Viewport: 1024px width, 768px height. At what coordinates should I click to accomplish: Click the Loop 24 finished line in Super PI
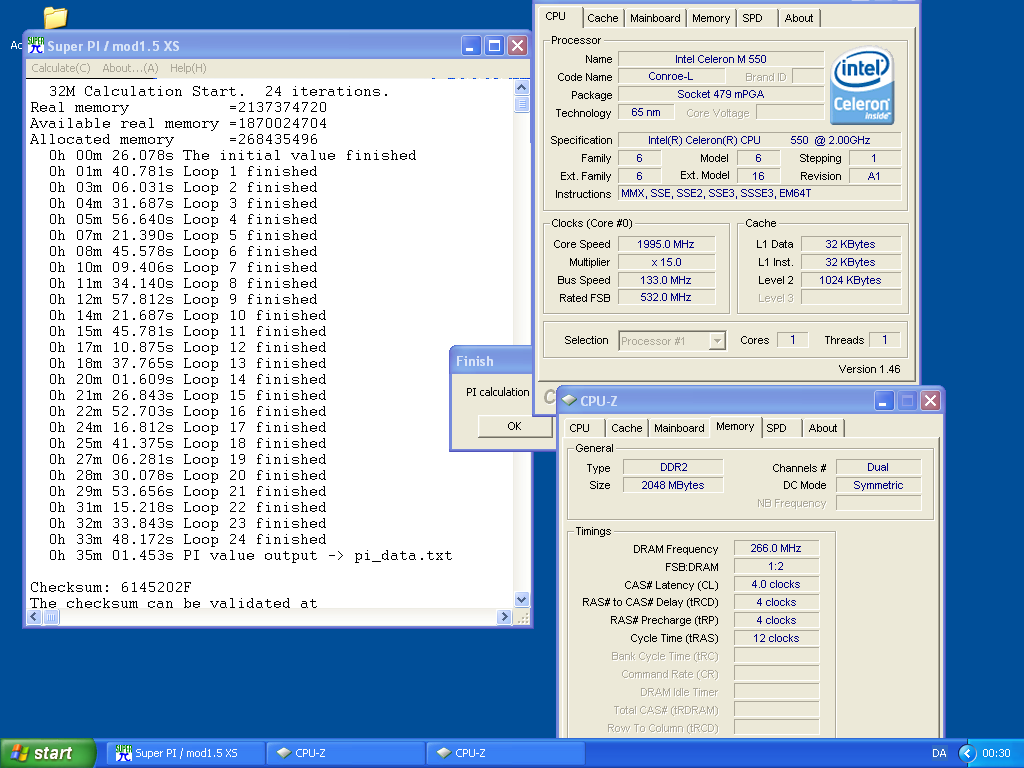click(x=187, y=539)
